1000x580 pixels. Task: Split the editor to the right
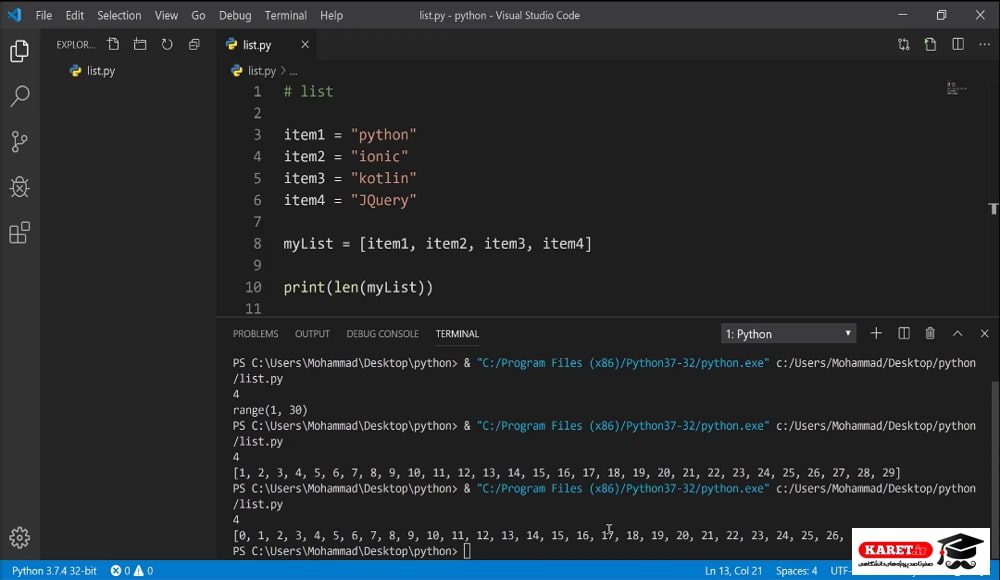click(x=958, y=44)
